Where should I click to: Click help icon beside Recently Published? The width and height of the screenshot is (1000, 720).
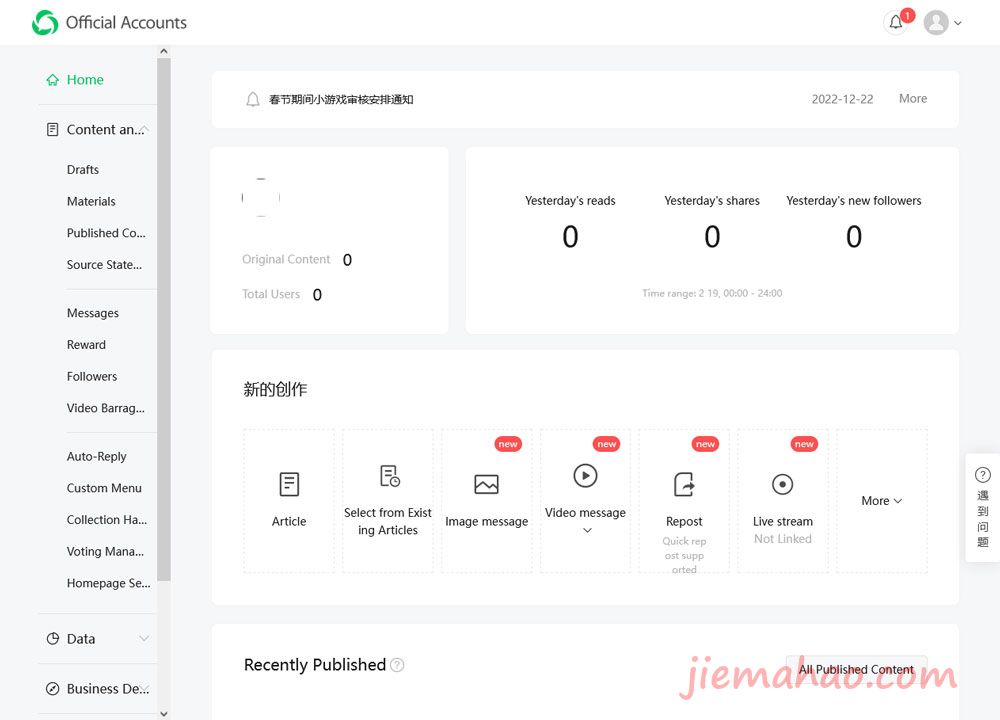(x=397, y=665)
